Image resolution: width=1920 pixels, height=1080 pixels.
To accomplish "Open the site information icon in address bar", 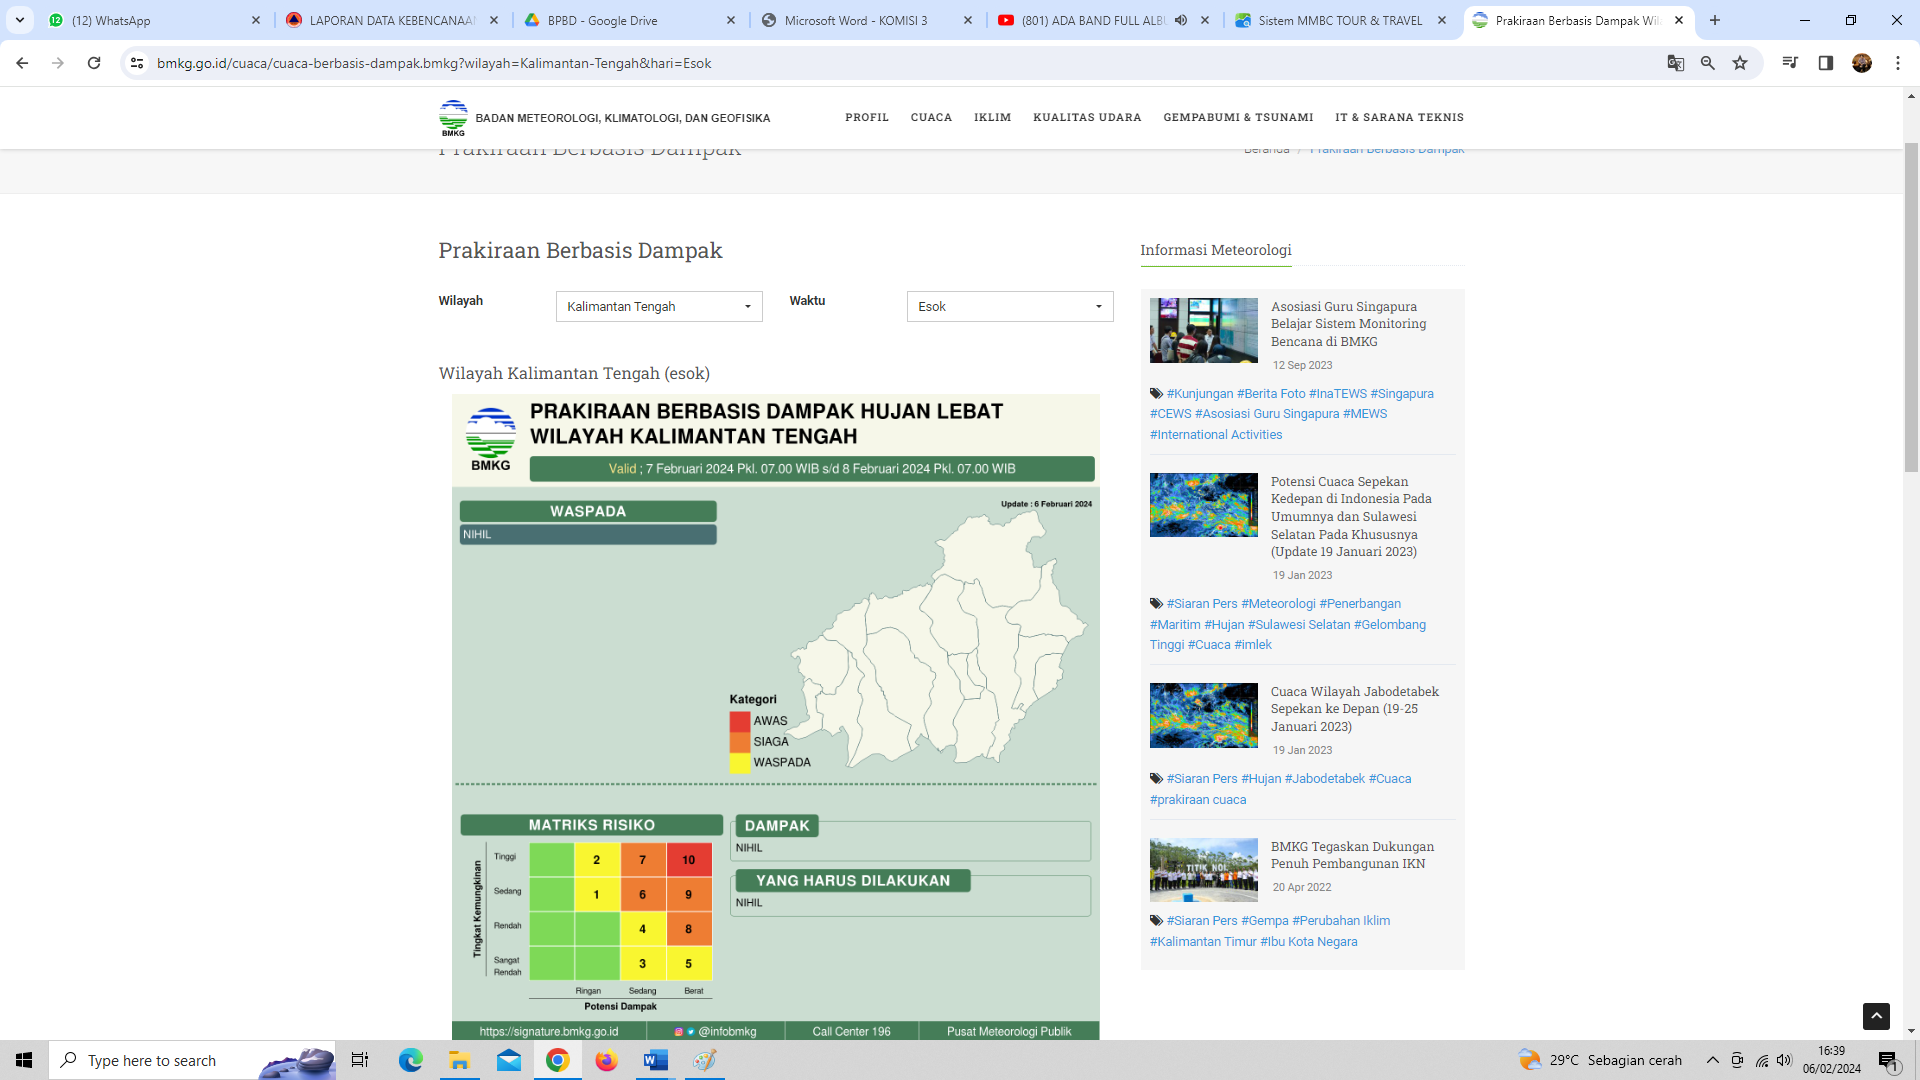I will tap(137, 63).
